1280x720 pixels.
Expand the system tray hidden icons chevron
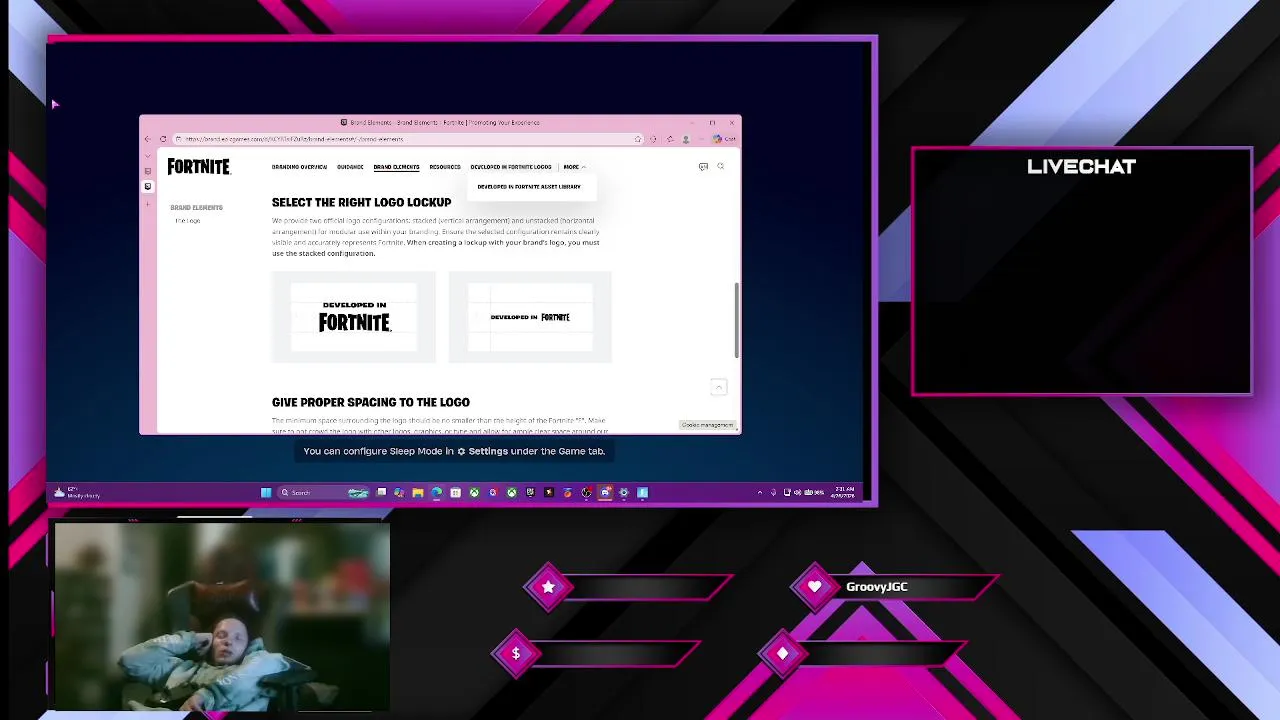click(x=759, y=492)
